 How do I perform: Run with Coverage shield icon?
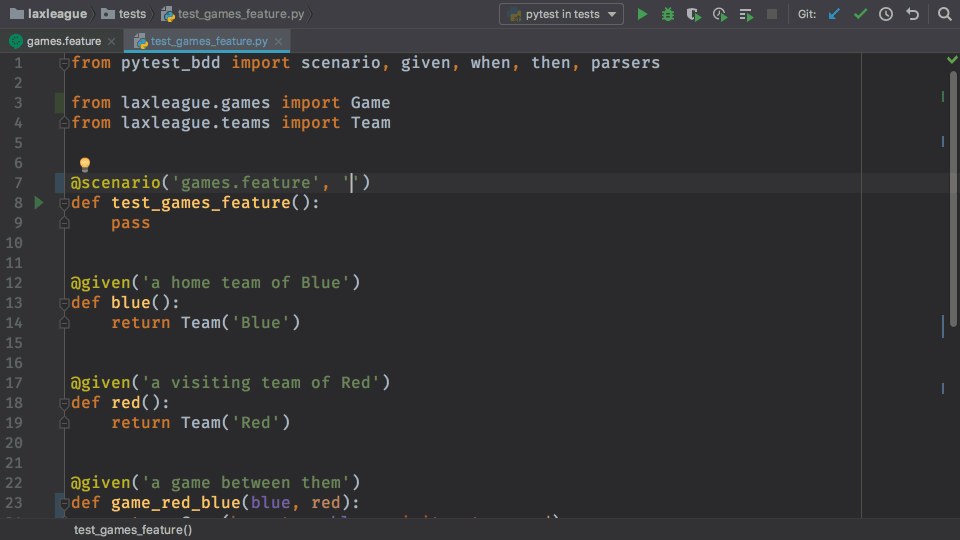point(694,14)
